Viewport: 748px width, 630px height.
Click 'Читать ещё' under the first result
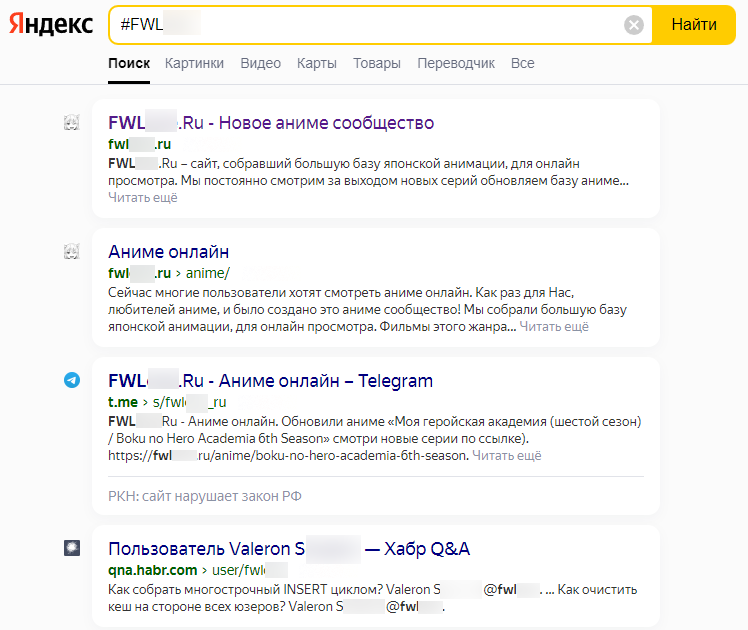click(143, 197)
